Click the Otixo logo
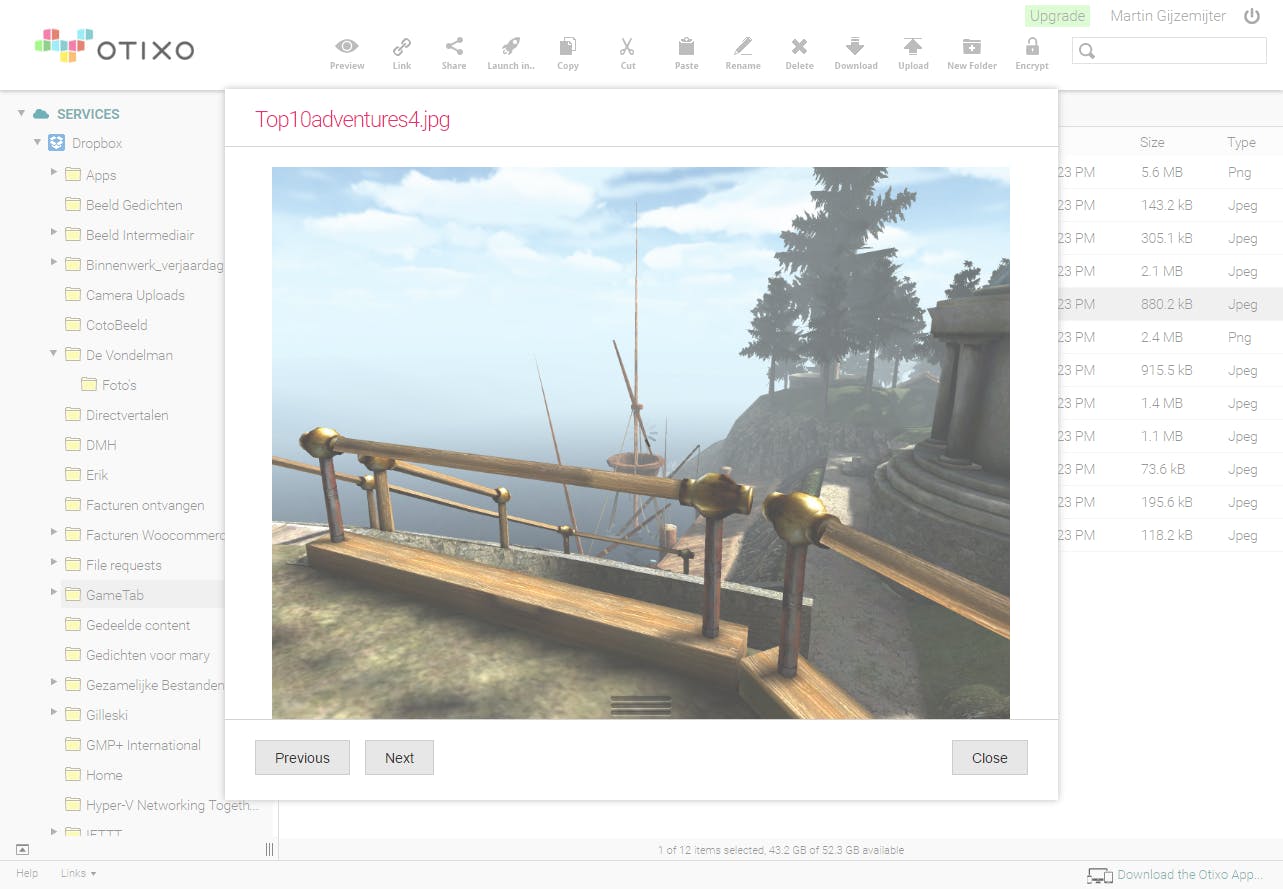Viewport: 1283px width, 889px height. (x=114, y=46)
